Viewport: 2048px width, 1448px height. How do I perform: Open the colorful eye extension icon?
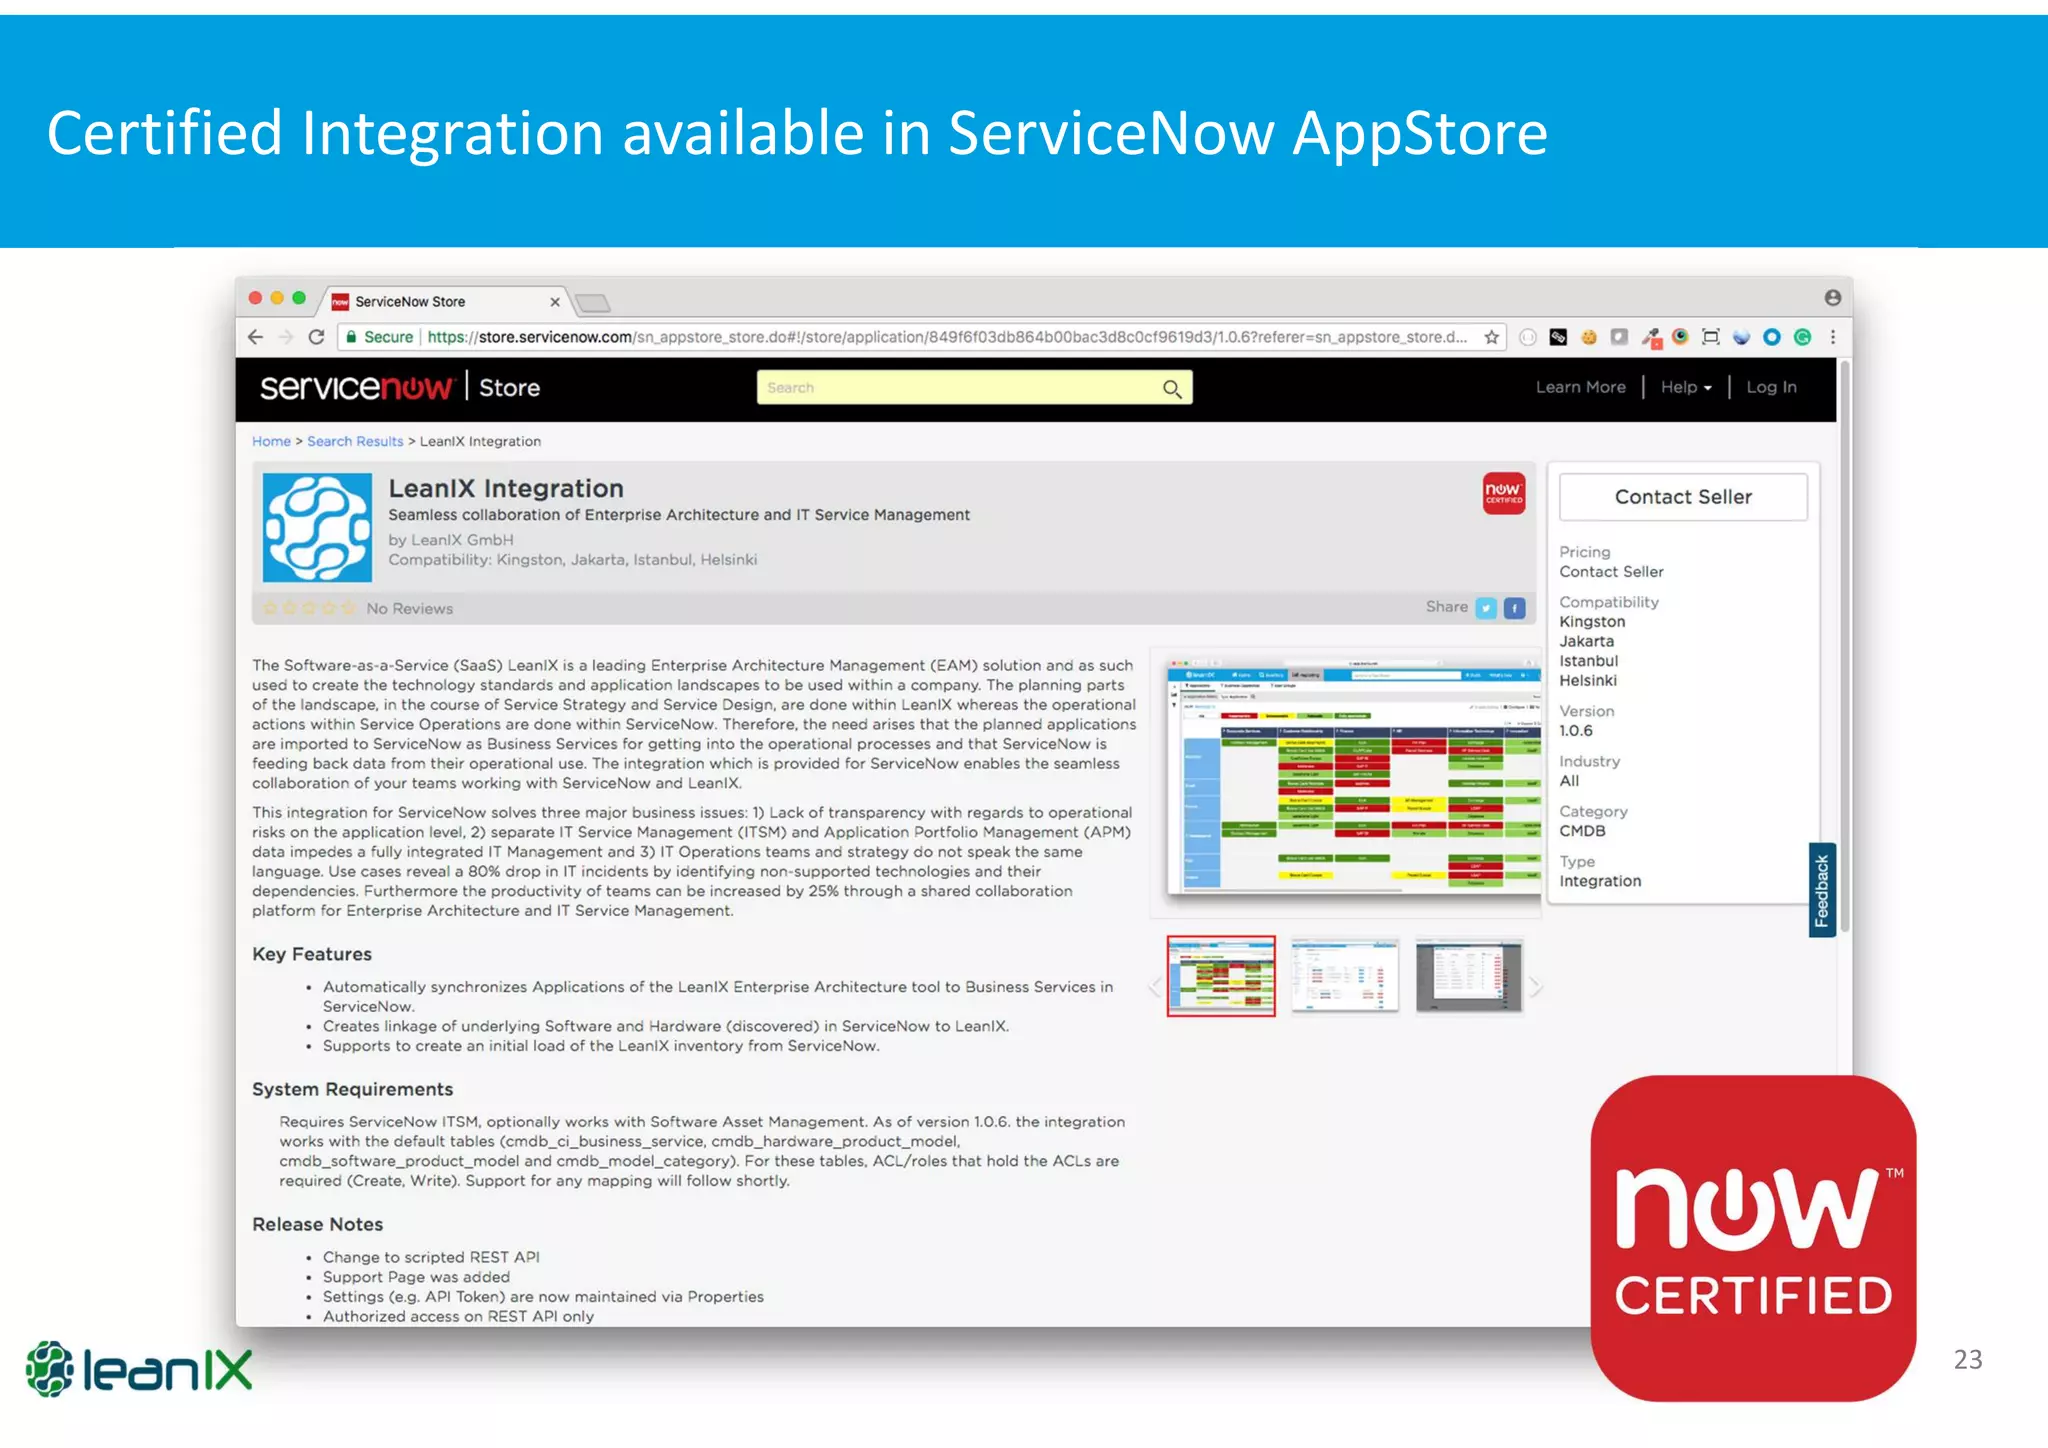(1681, 336)
